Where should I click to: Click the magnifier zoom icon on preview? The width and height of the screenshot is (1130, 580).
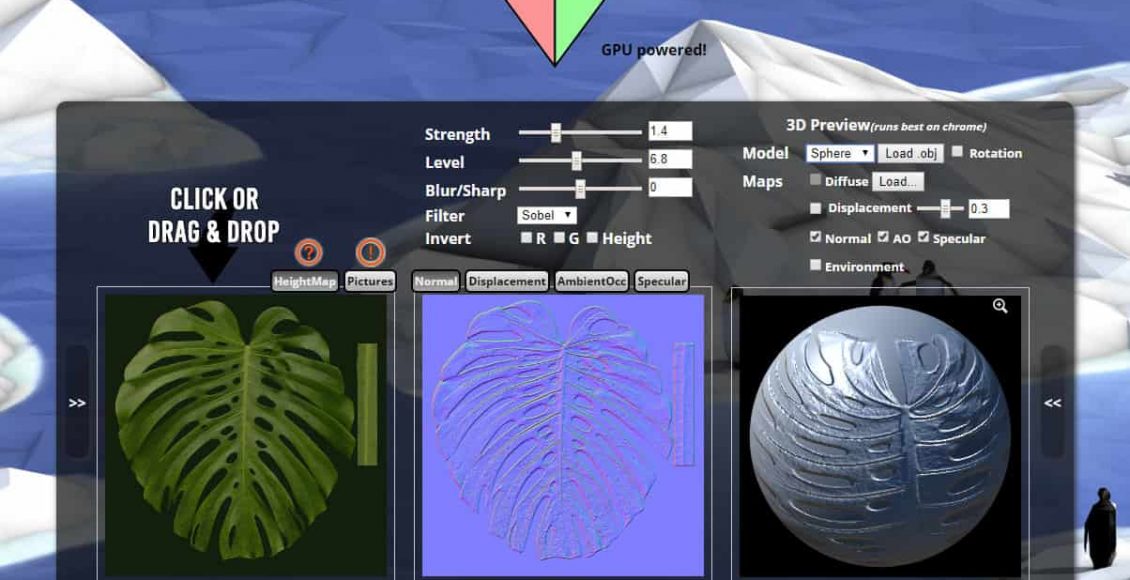pos(1000,307)
